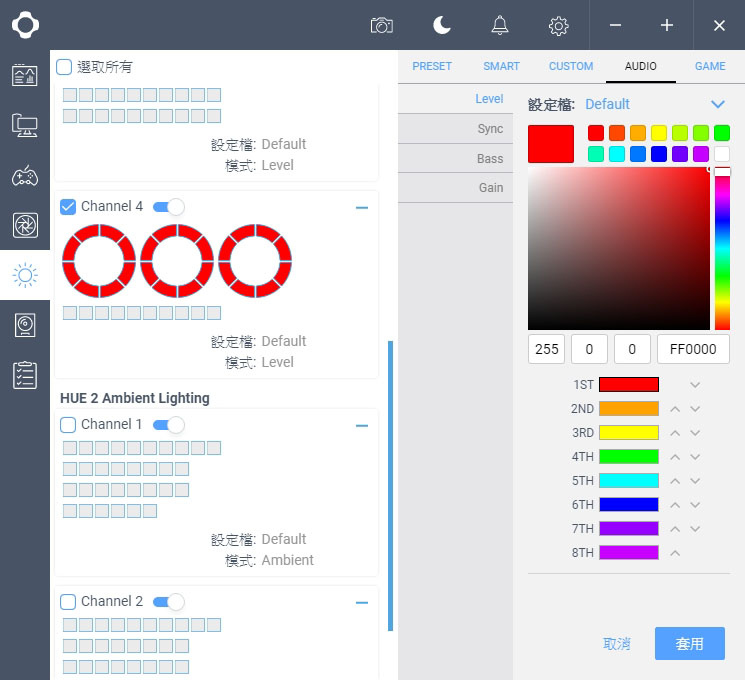Click the 取消 cancel button
Viewport: 745px width, 680px height.
[617, 644]
